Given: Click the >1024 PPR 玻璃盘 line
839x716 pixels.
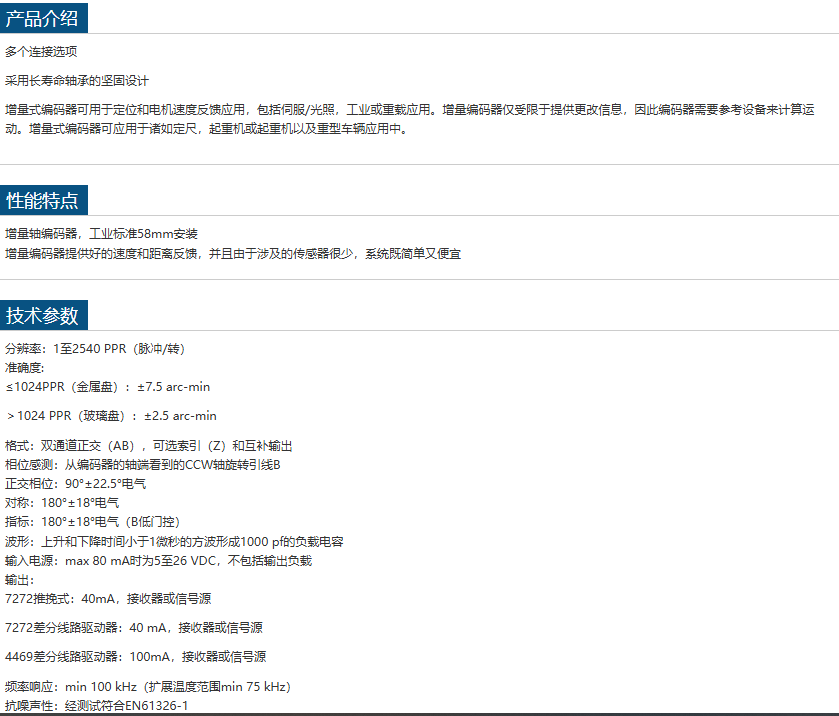Looking at the screenshot, I should click(110, 416).
